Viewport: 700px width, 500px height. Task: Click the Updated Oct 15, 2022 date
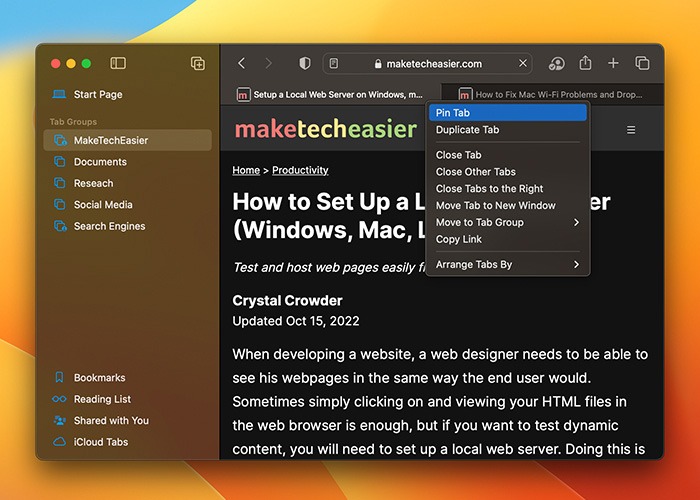296,321
